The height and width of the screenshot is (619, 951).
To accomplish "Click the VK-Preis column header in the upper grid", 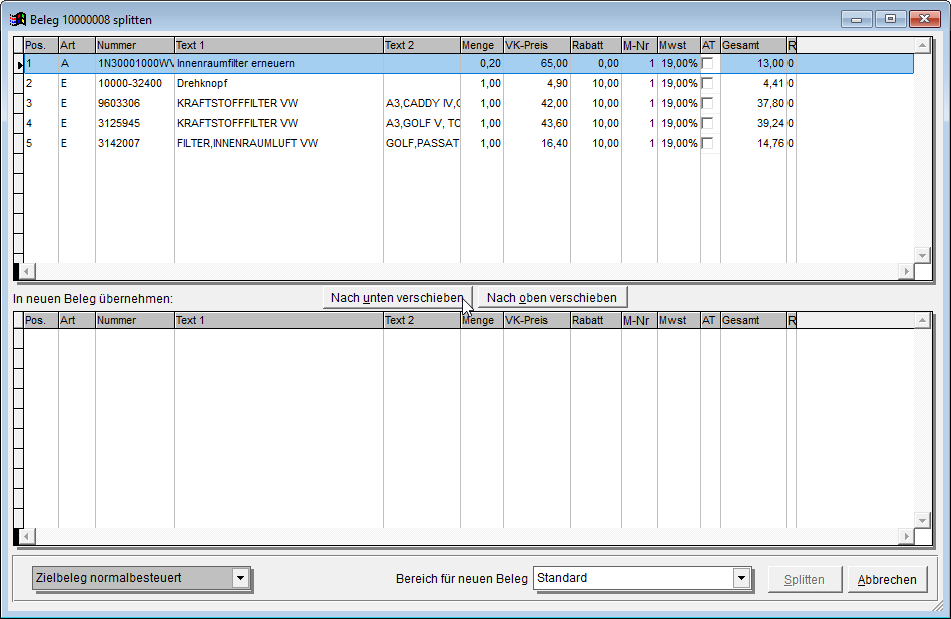I will coord(535,45).
